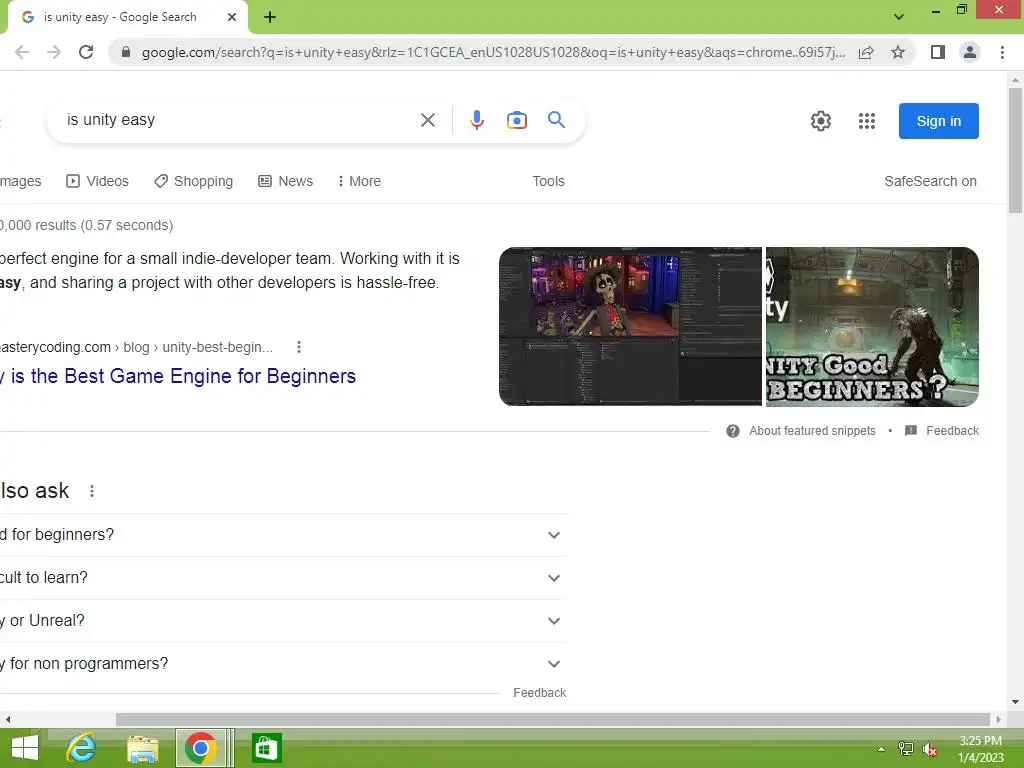Click the Chrome icon in the taskbar
The width and height of the screenshot is (1024, 768).
200,748
